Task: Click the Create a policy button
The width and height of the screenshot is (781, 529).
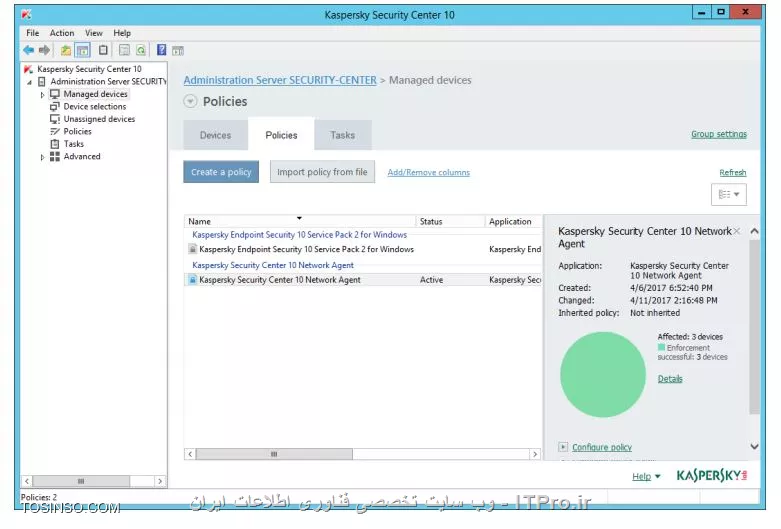Action: [x=221, y=172]
